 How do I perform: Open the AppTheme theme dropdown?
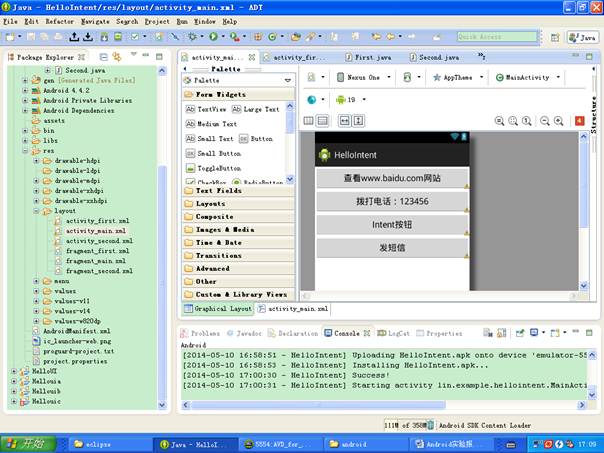click(457, 77)
